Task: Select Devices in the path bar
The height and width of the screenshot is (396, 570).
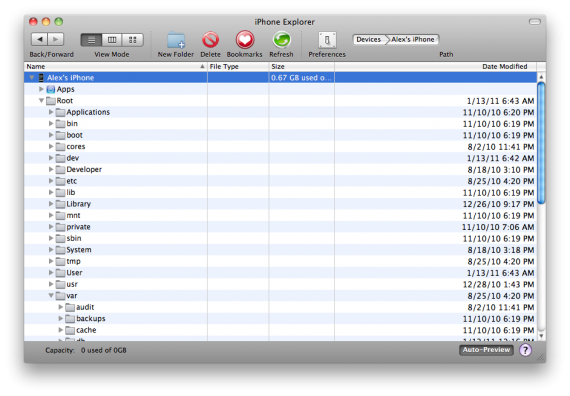Action: point(368,39)
